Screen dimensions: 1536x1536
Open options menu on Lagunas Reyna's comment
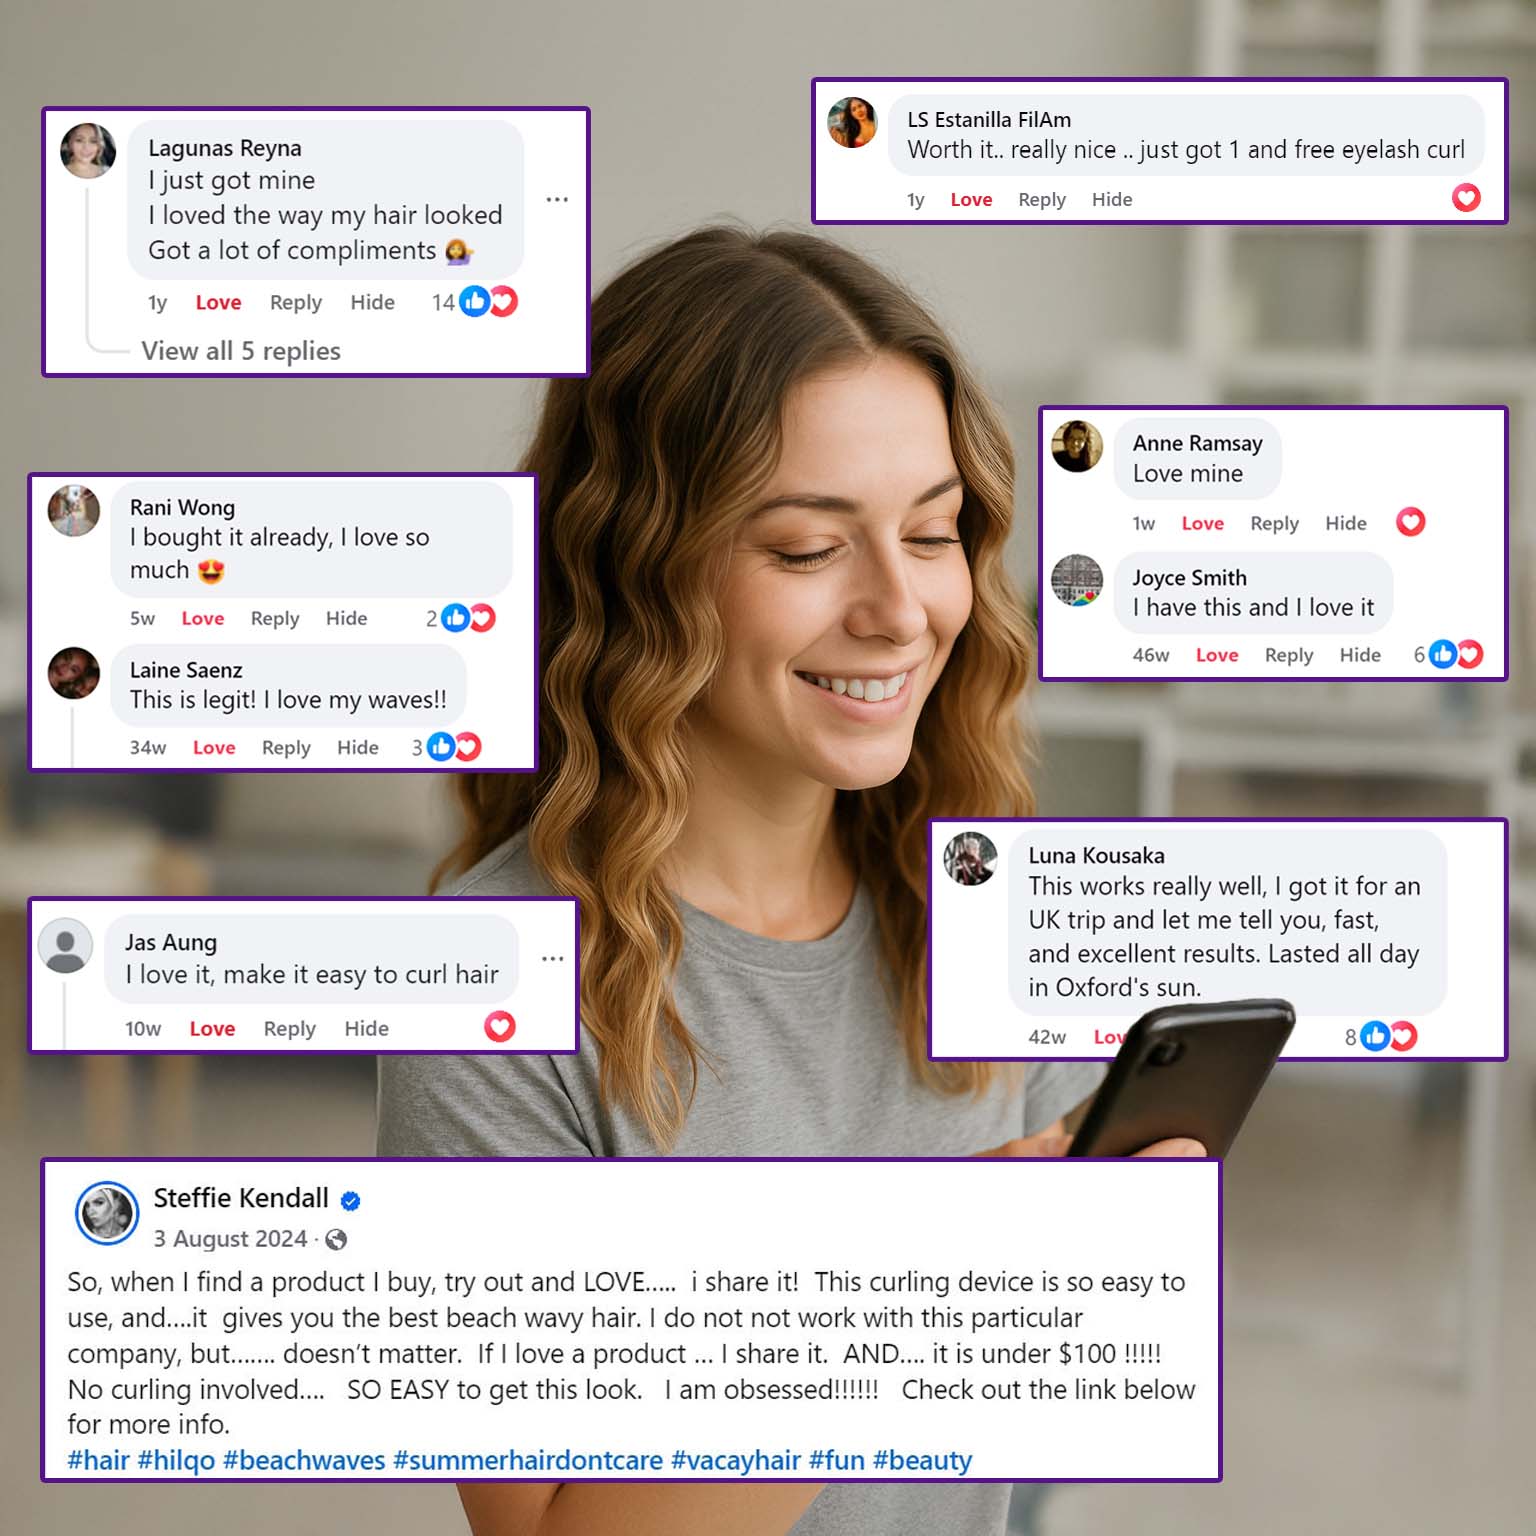point(557,200)
